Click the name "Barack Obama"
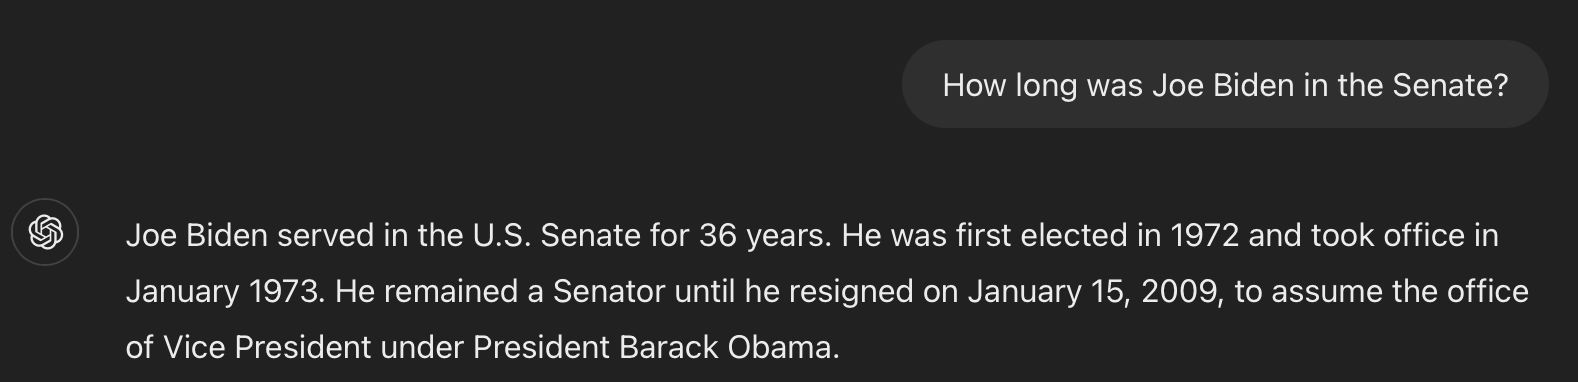This screenshot has width=1578, height=382. tap(729, 348)
